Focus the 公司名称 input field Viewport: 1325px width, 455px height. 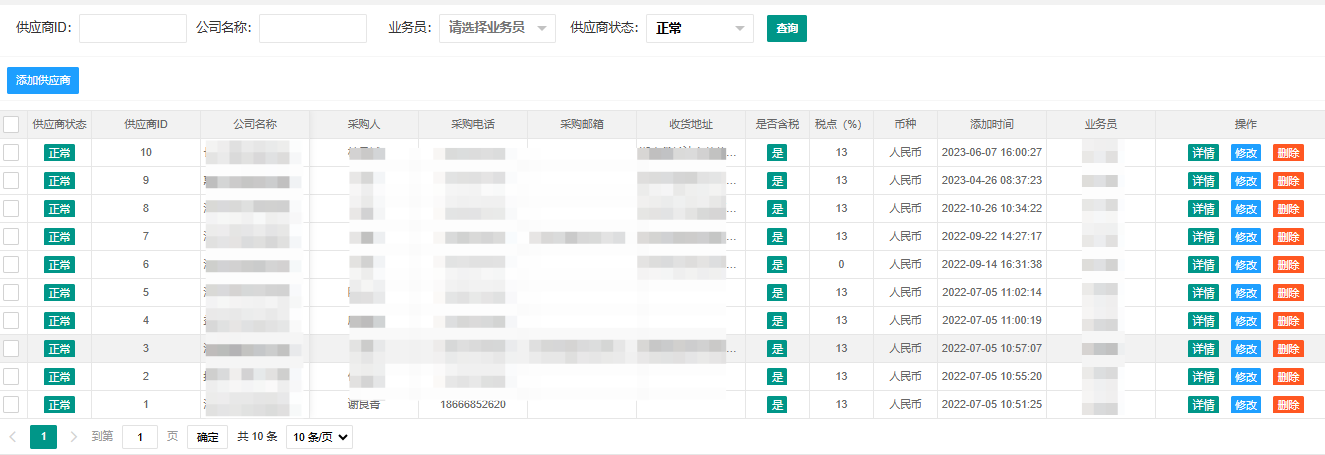click(313, 28)
